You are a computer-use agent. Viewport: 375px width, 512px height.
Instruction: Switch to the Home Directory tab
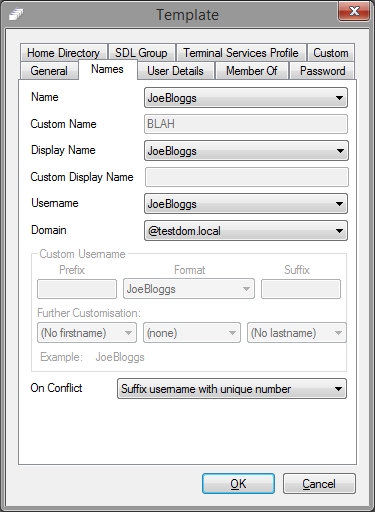click(x=63, y=53)
